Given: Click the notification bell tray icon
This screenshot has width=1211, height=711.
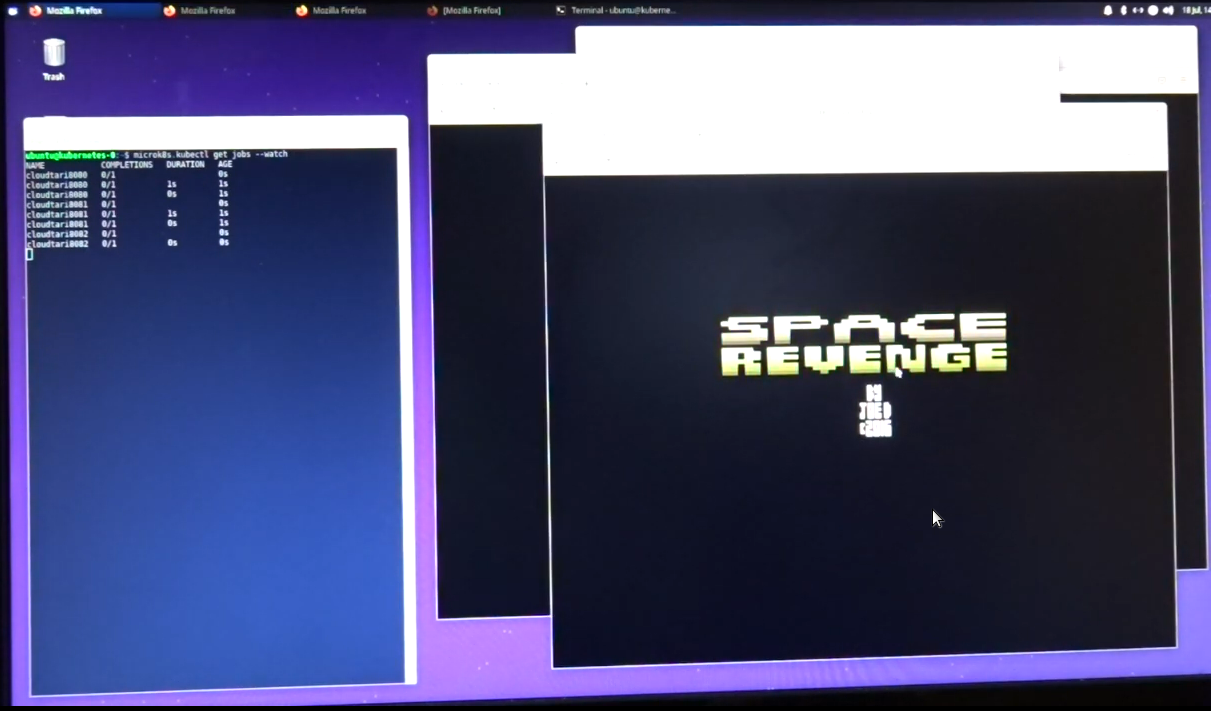Looking at the screenshot, I should pyautogui.click(x=1107, y=10).
